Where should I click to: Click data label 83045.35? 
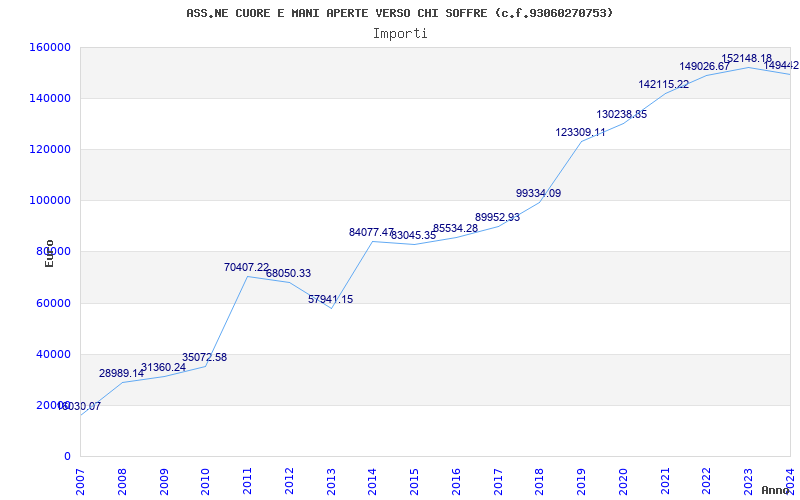pos(414,236)
